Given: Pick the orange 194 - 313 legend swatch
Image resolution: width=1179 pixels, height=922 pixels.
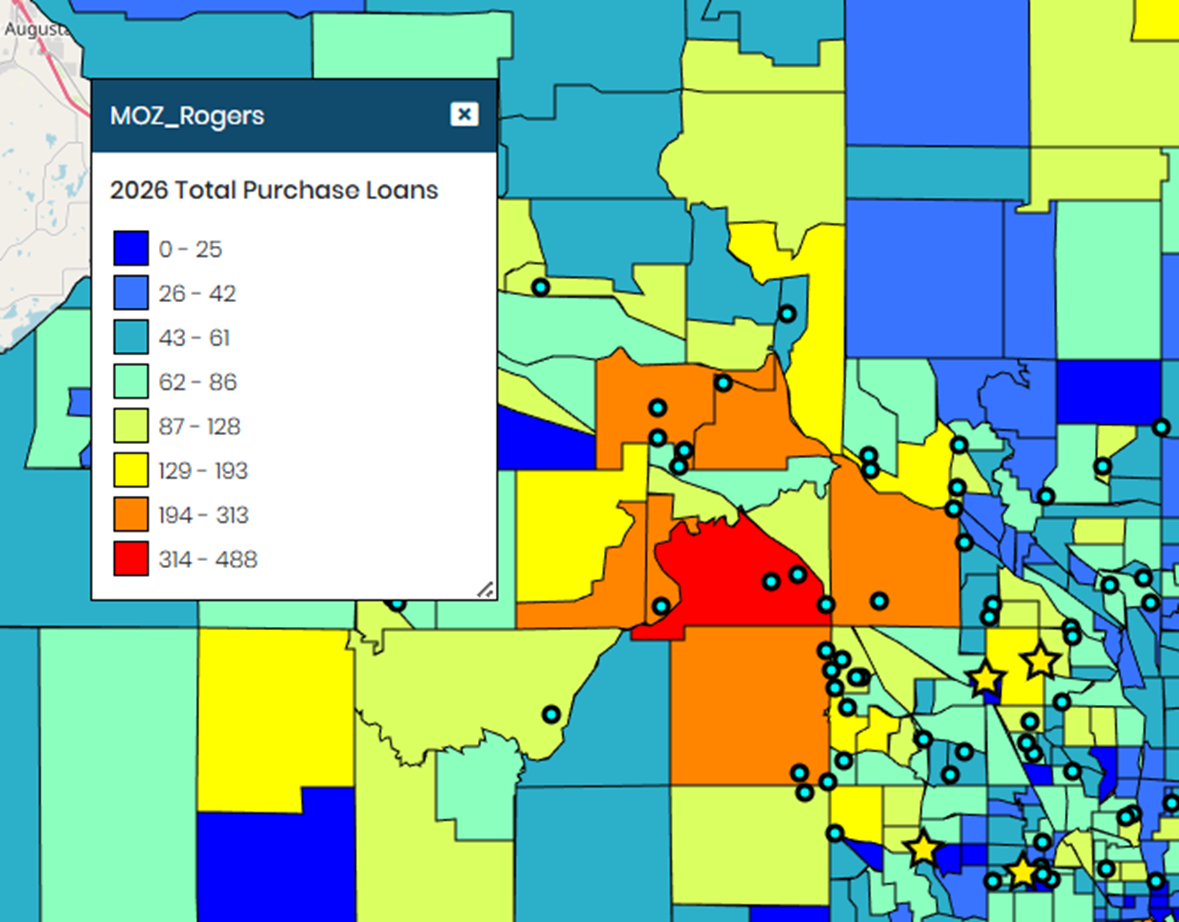Looking at the screenshot, I should (131, 514).
